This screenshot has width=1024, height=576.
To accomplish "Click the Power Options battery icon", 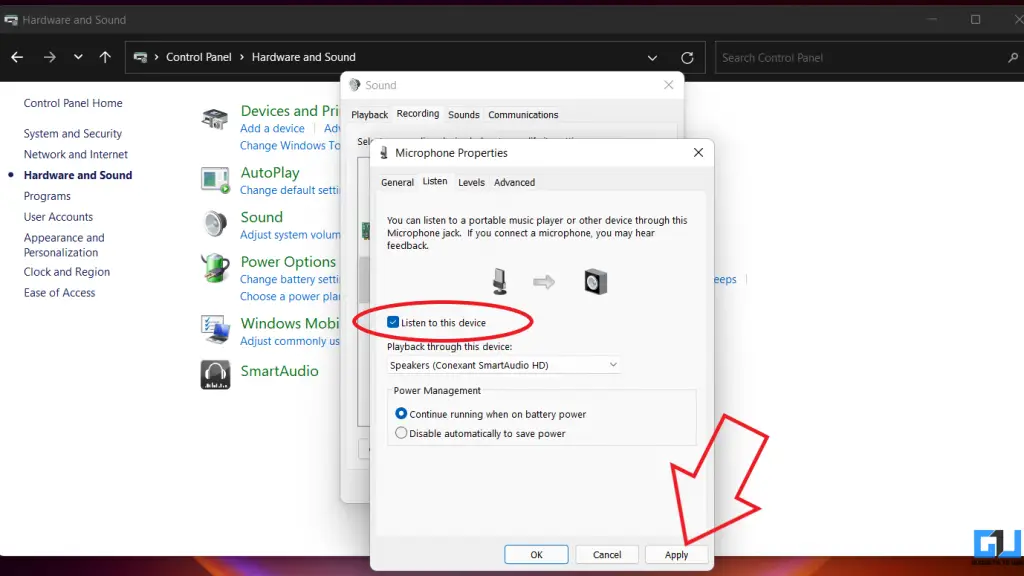I will click(214, 269).
